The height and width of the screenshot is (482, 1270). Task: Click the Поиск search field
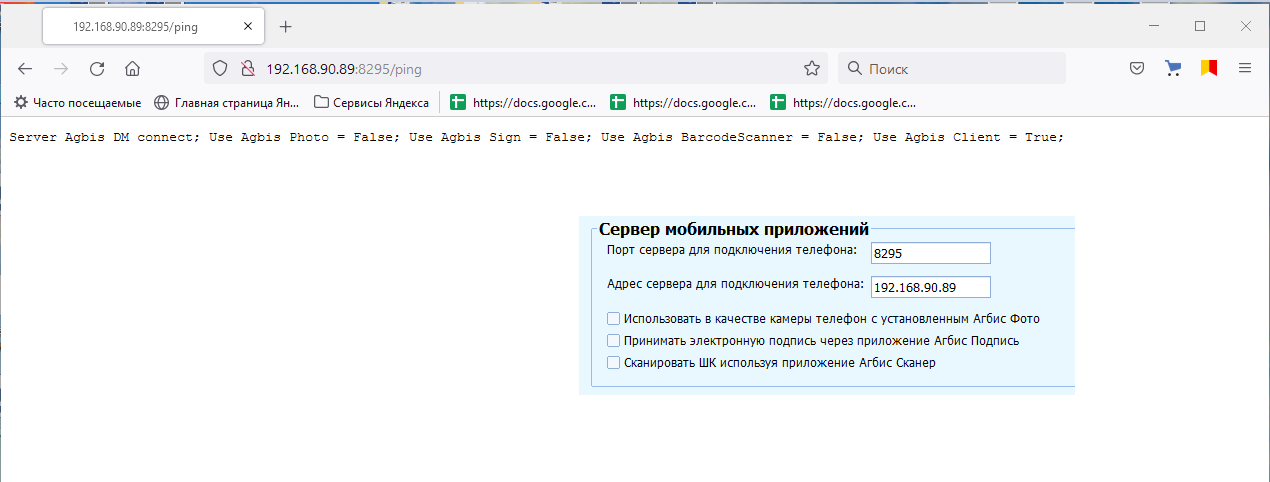(951, 69)
